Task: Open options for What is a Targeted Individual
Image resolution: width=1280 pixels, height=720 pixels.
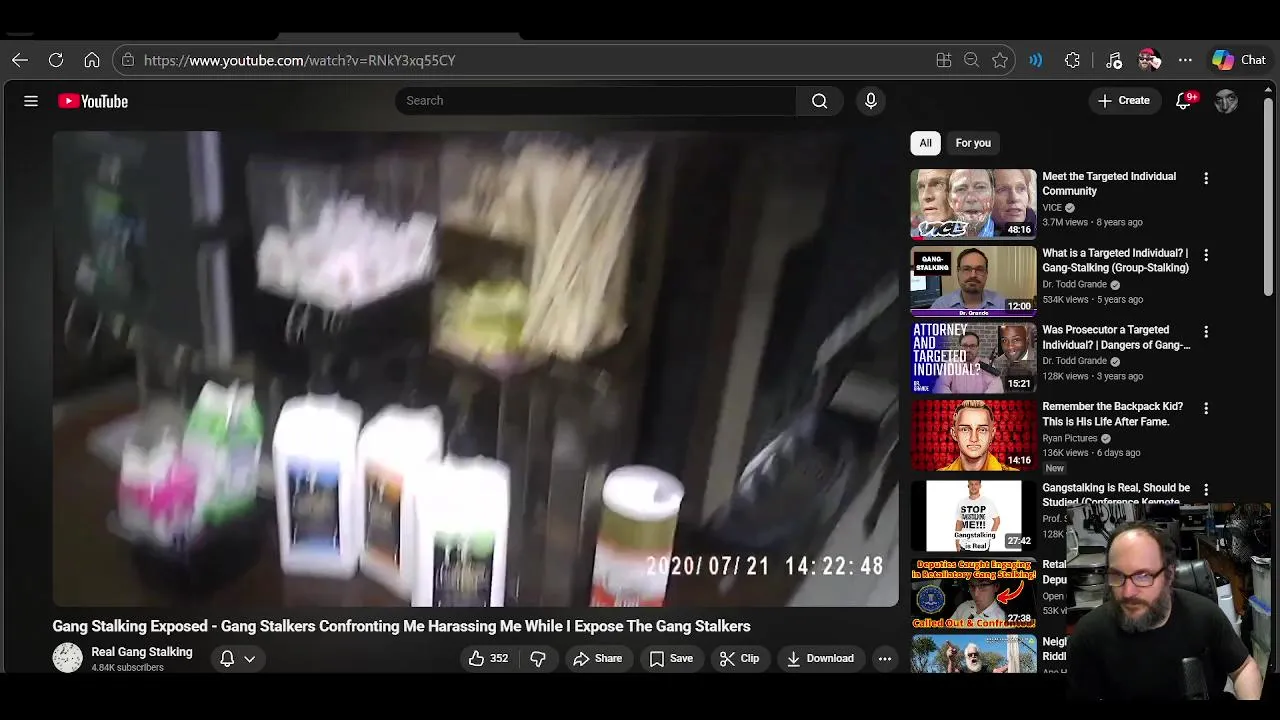Action: point(1206,255)
